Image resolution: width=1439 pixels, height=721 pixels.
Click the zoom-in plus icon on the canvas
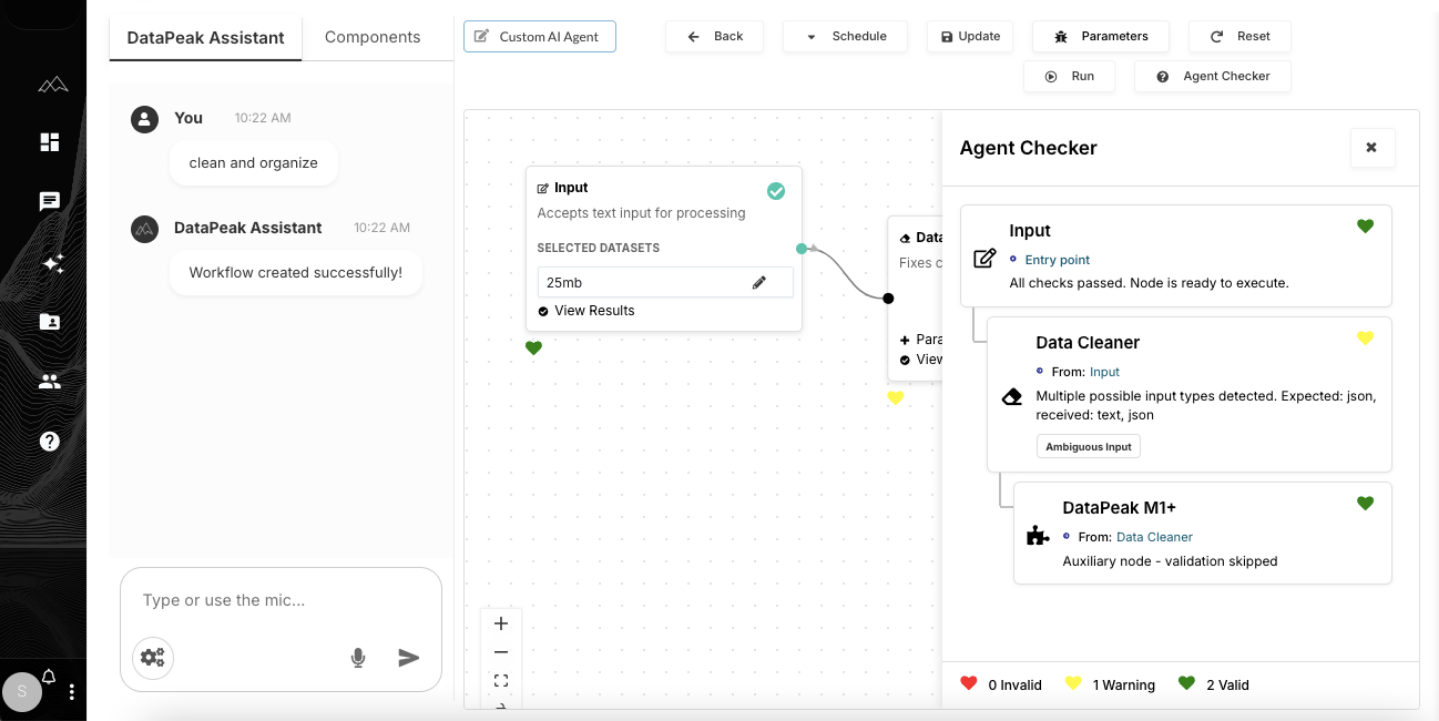tap(501, 622)
